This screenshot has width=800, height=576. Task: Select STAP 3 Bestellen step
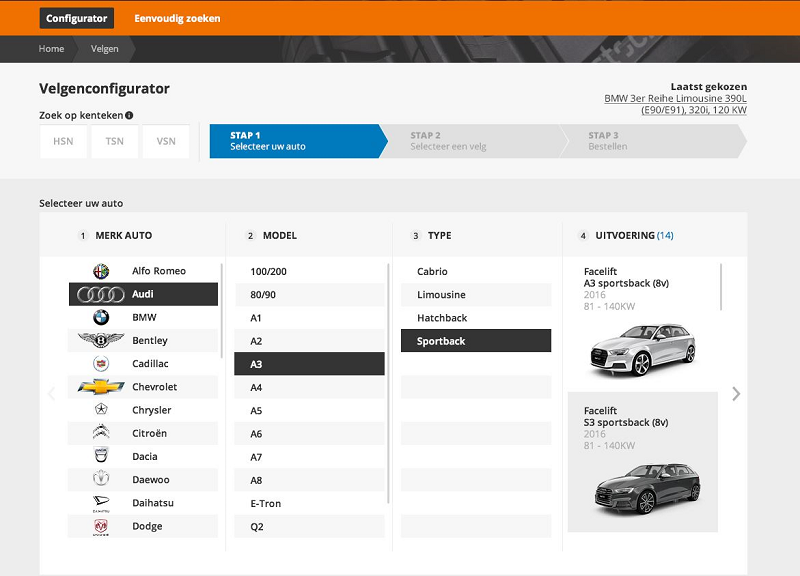pyautogui.click(x=653, y=141)
